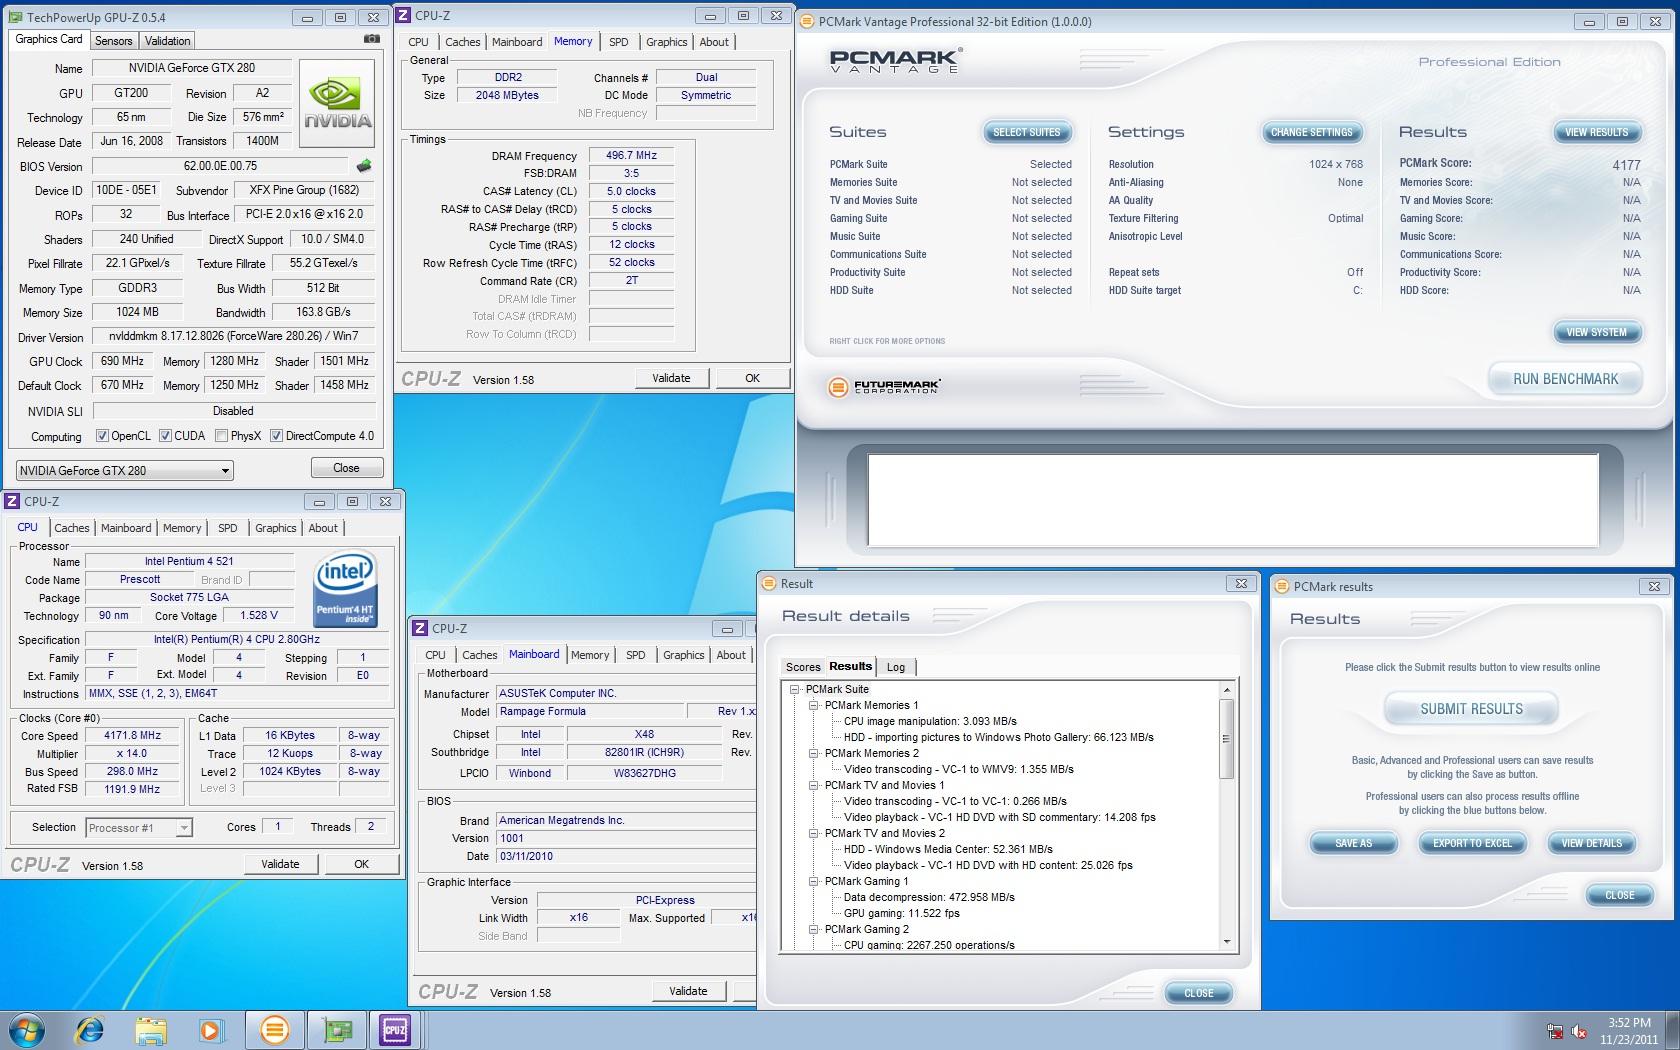Close the PCMark results window with X
1680x1050 pixels.
pos(1654,586)
